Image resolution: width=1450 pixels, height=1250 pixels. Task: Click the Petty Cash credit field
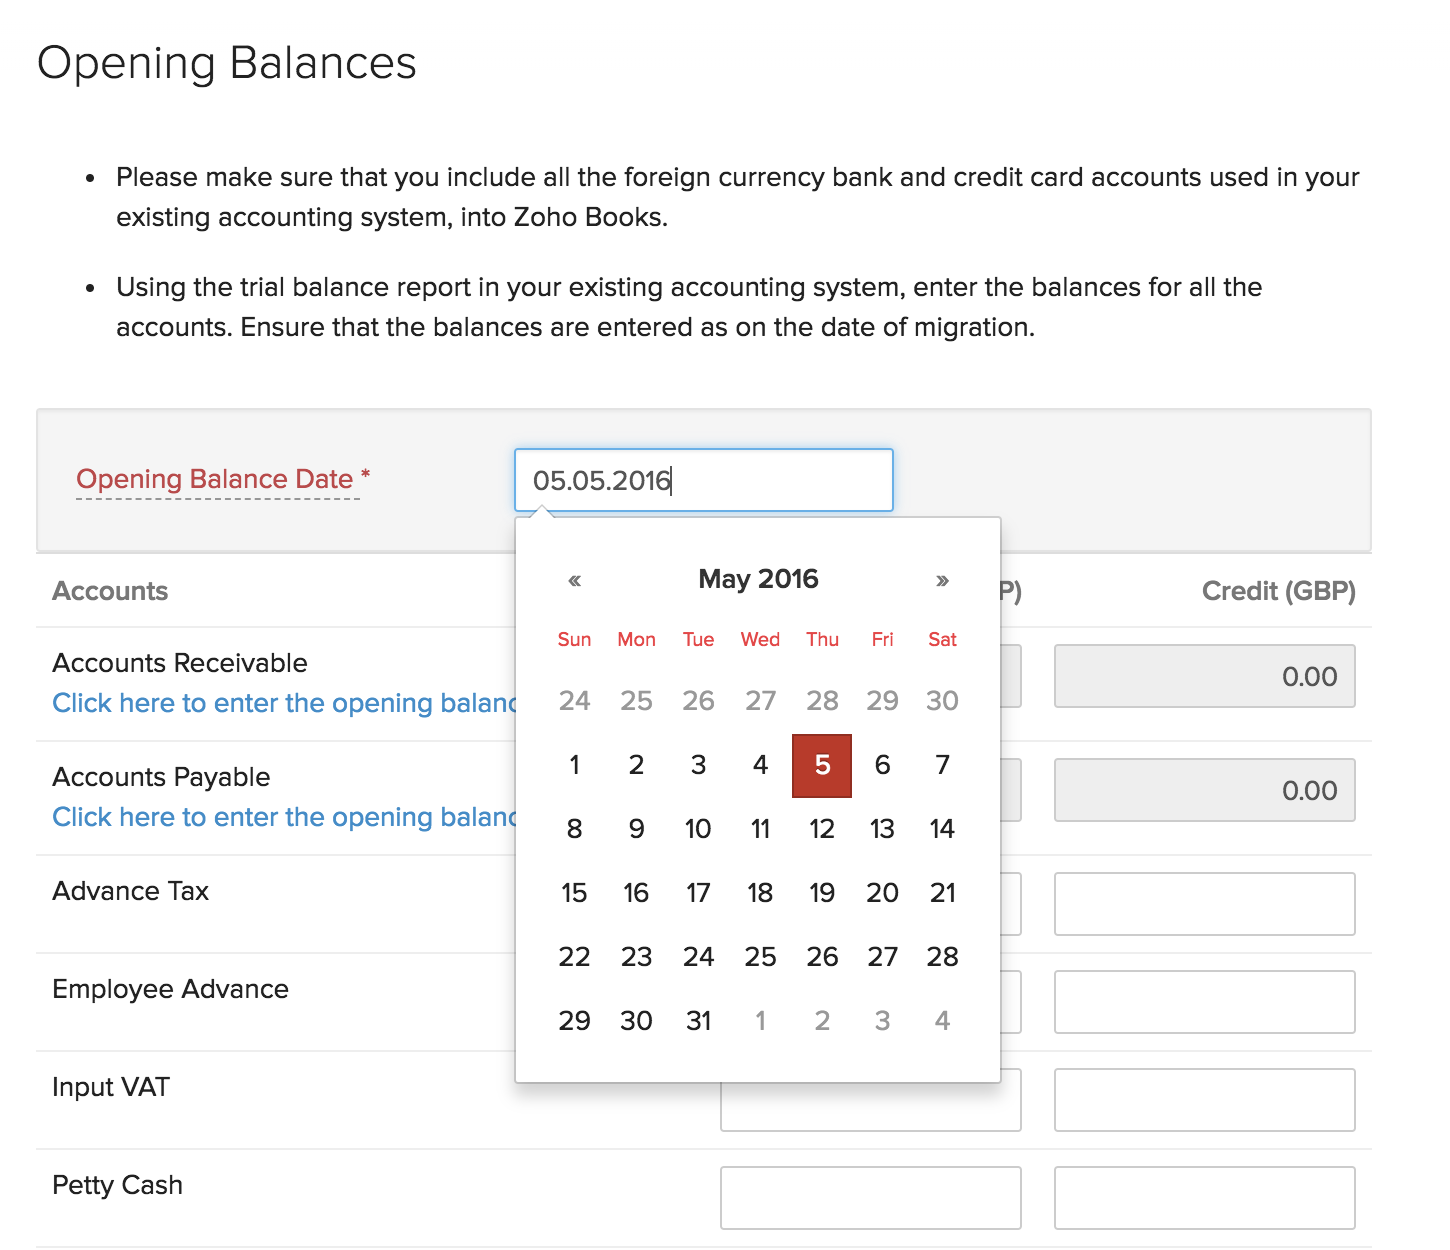(x=1204, y=1198)
